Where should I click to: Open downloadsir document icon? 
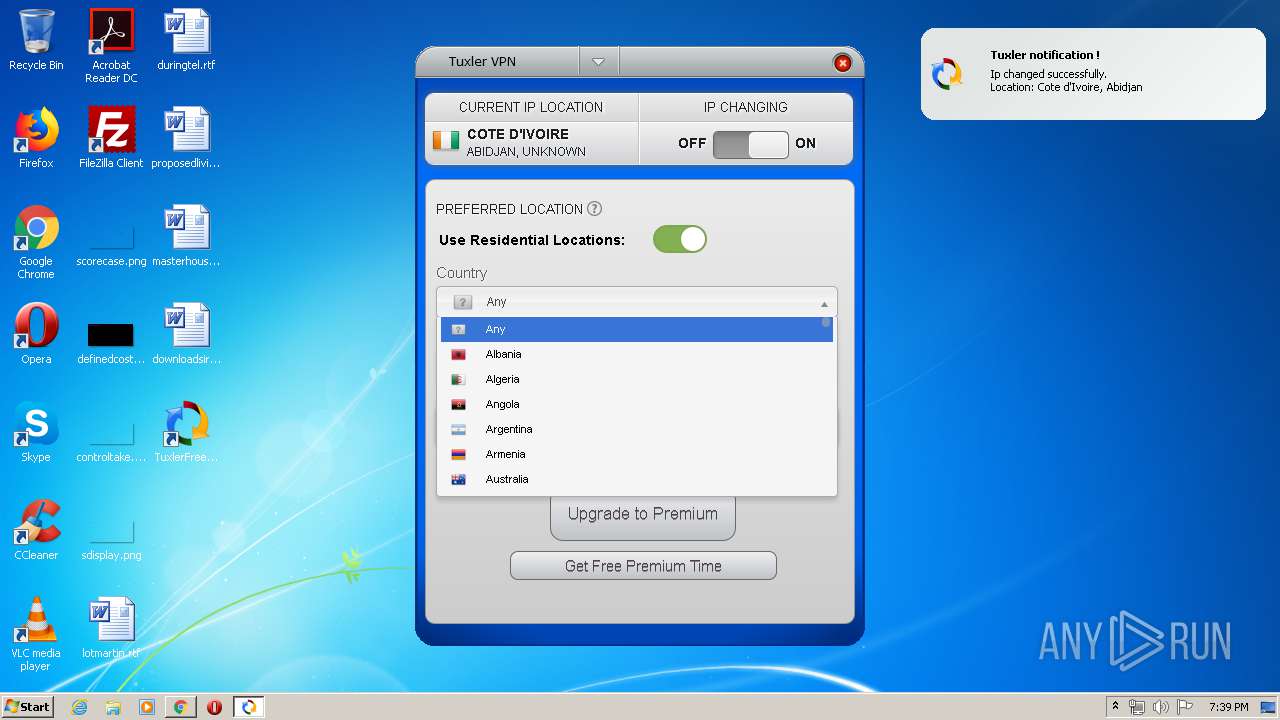click(x=186, y=334)
